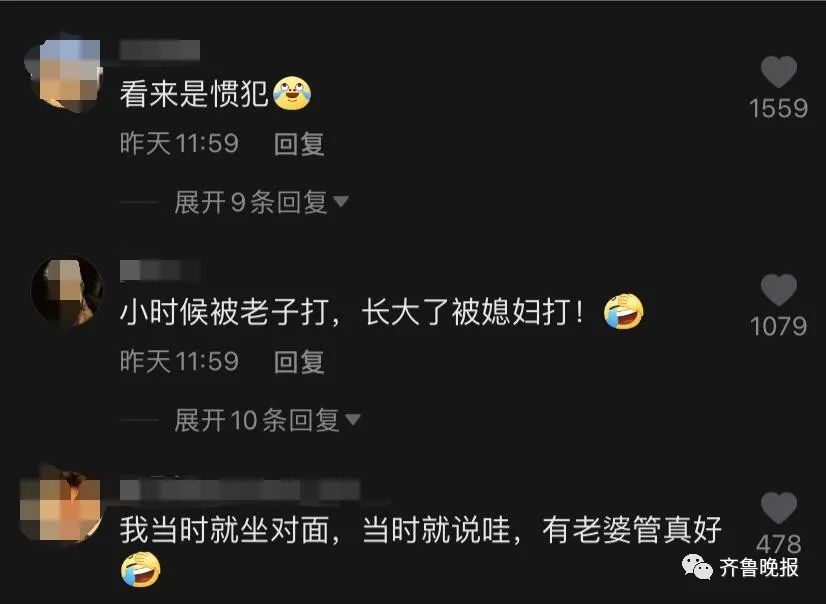The image size is (826, 604).
Task: Click the laughing emoji below third comment
Action: [x=141, y=570]
